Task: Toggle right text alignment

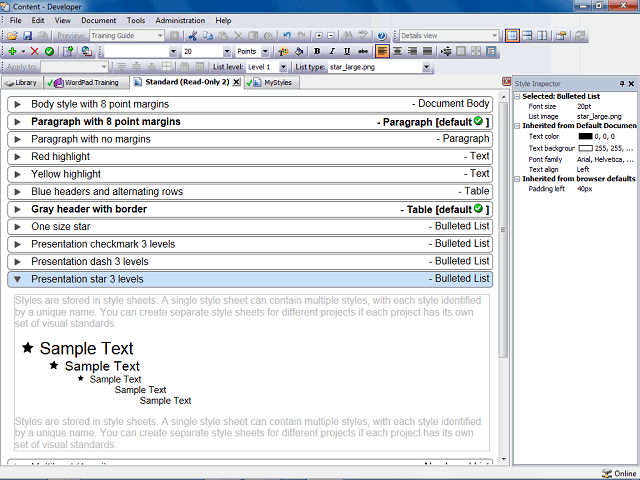Action: coord(412,51)
